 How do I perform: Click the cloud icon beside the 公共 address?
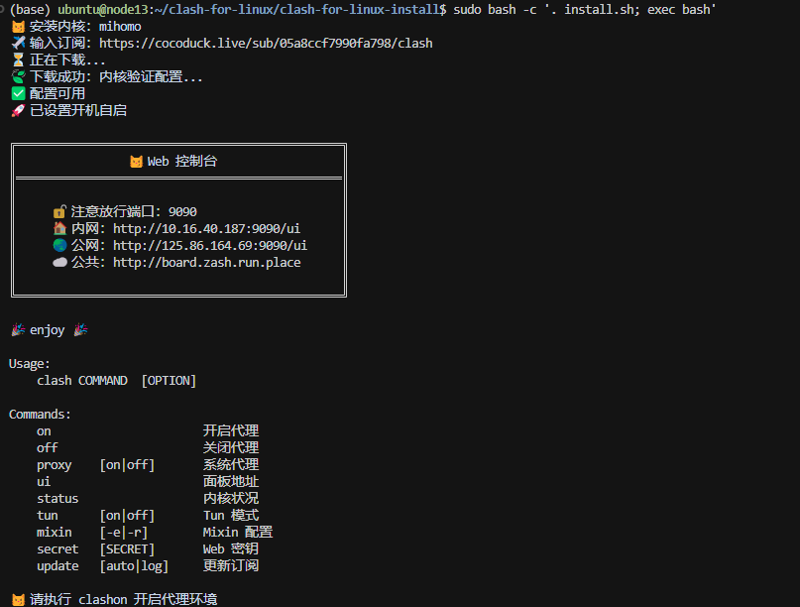(58, 262)
